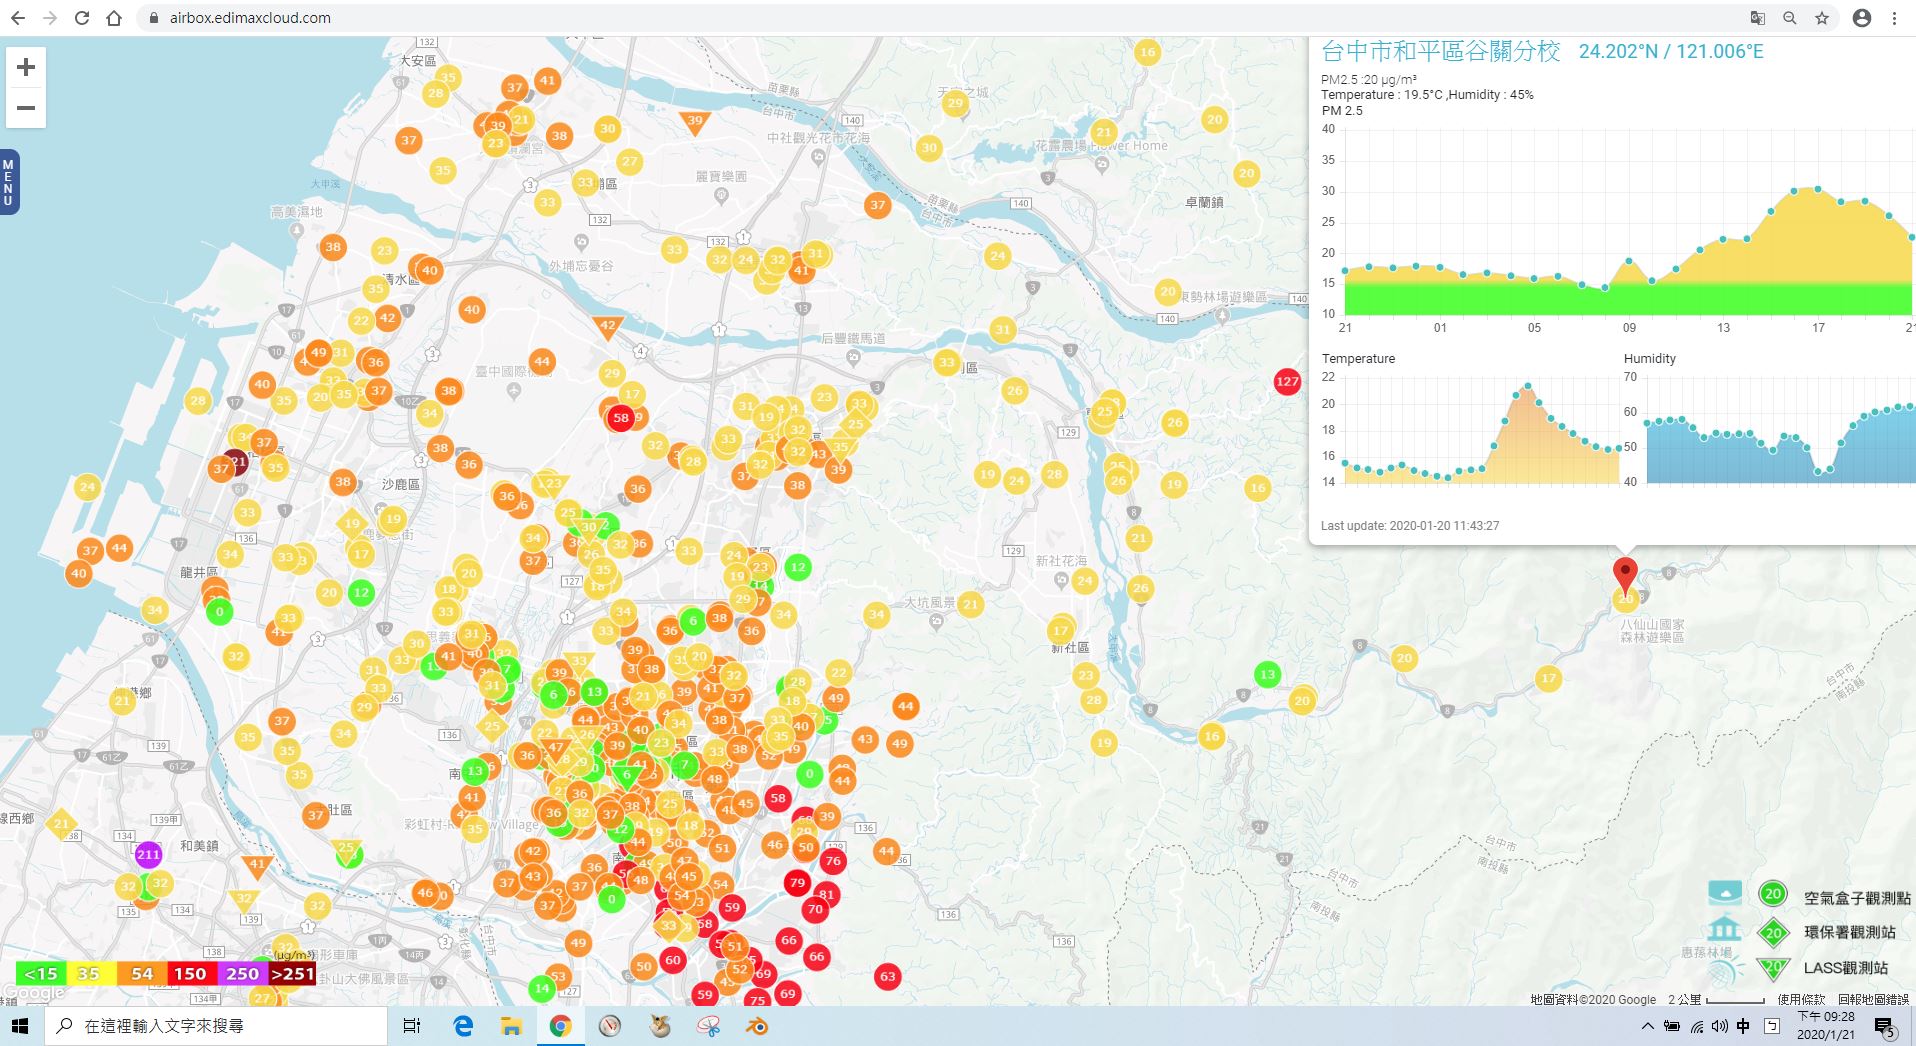Select the yellow diamond 21 EPA marker
Viewport: 1916px width, 1046px height.
(61, 824)
